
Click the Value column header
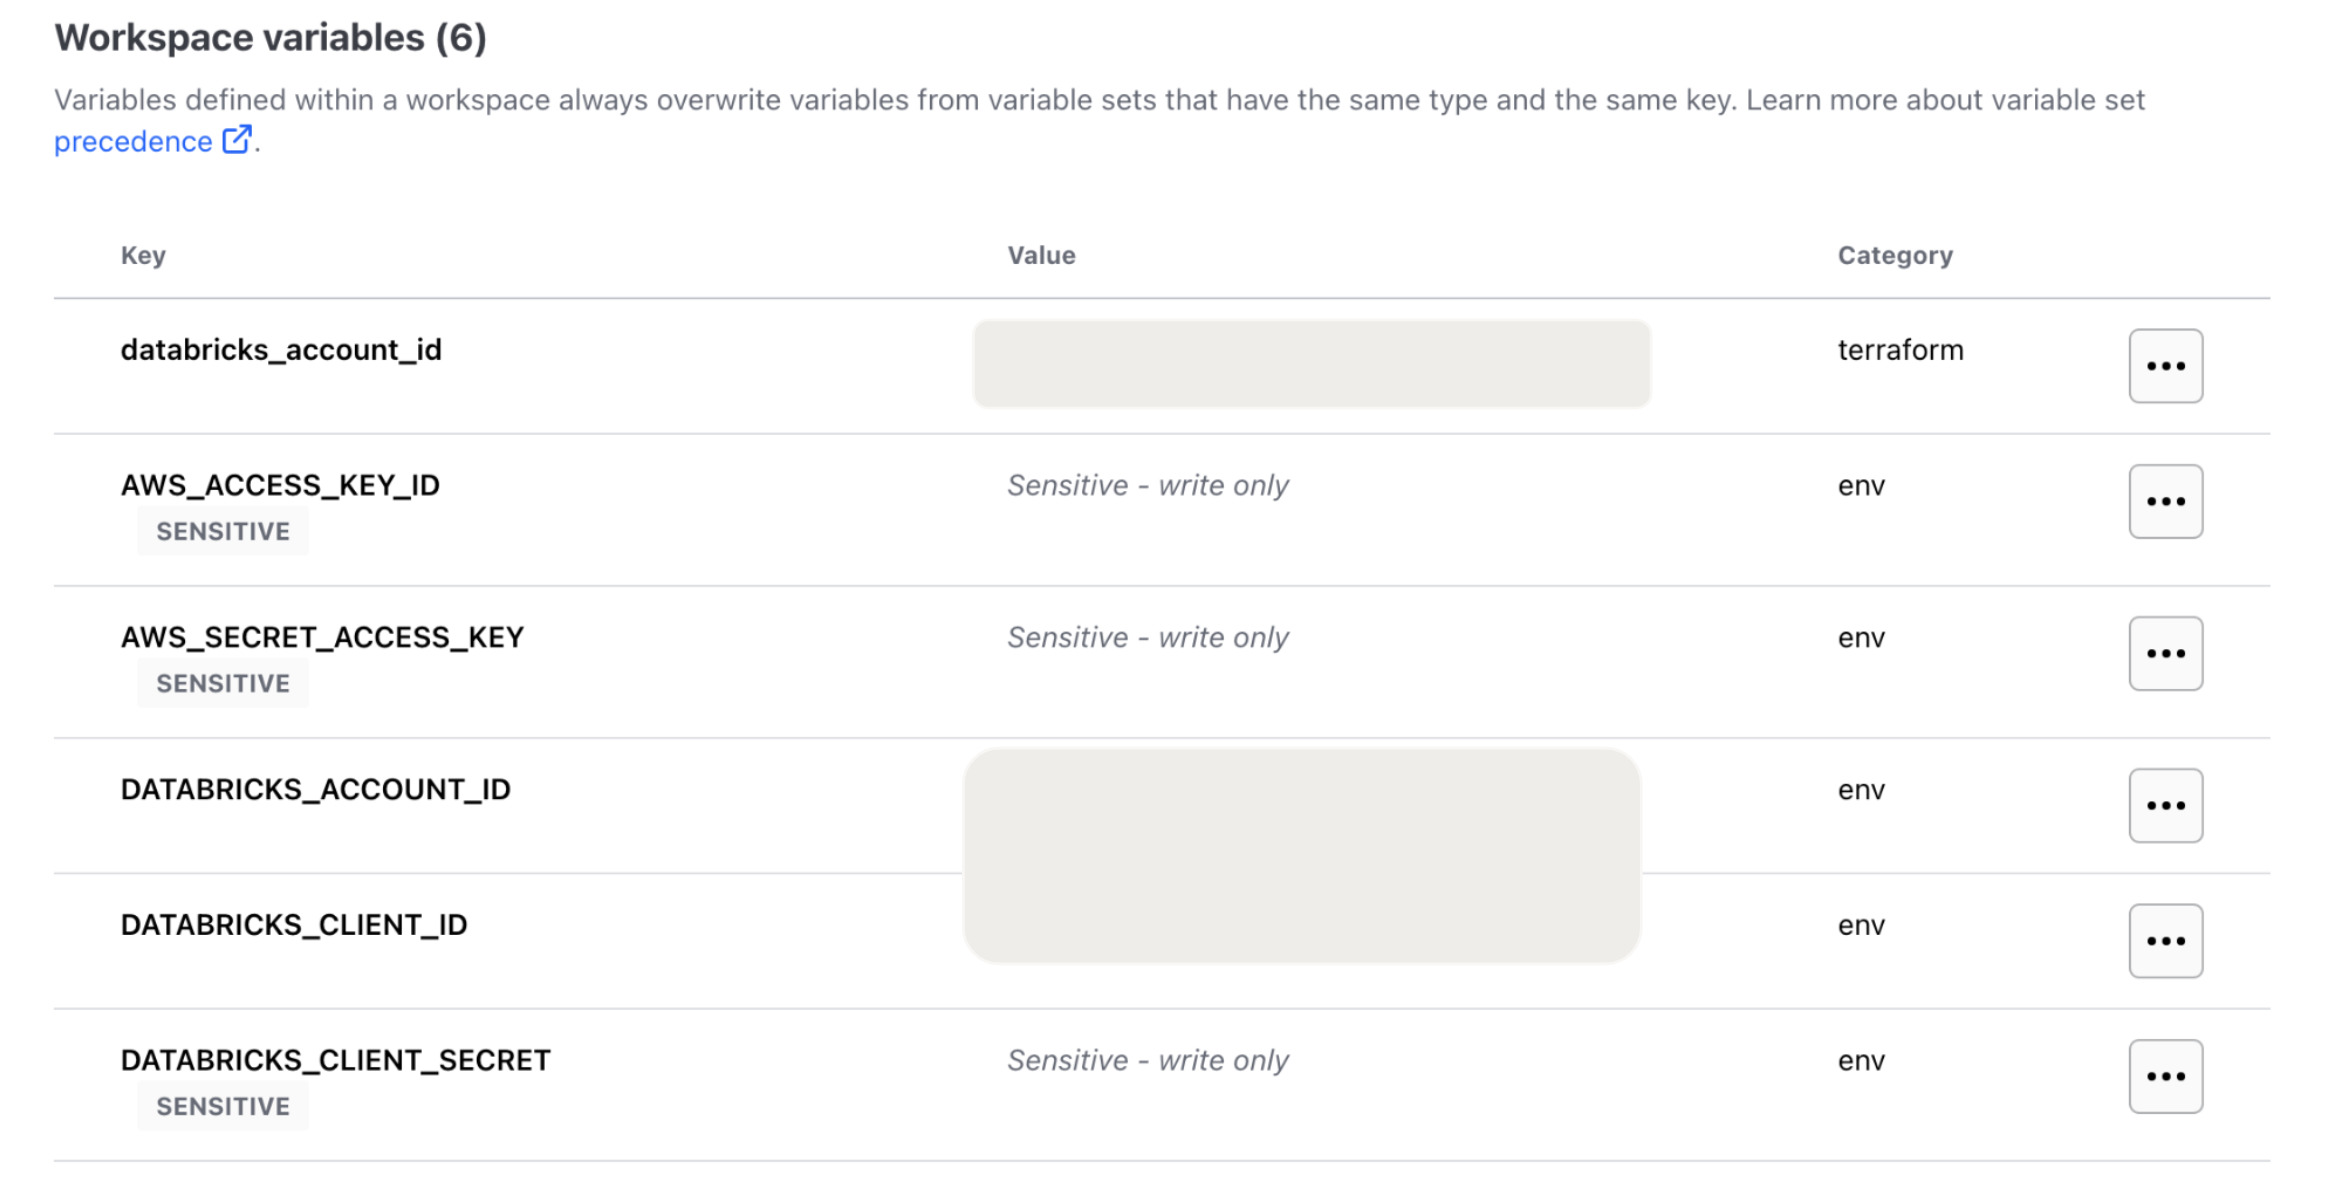1041,255
